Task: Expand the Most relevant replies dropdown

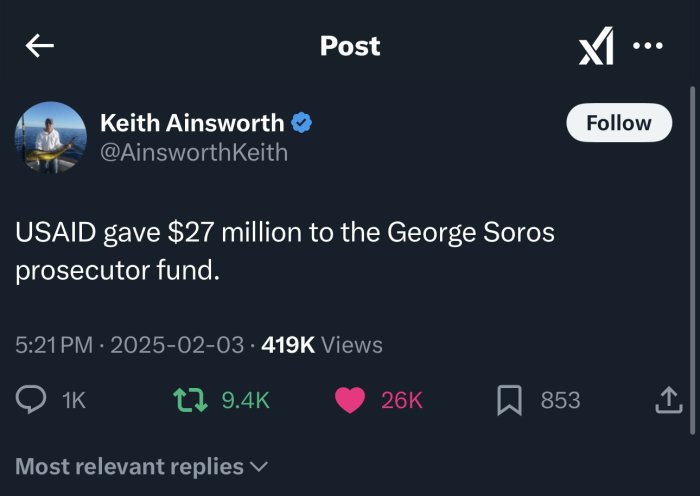Action: [142, 466]
